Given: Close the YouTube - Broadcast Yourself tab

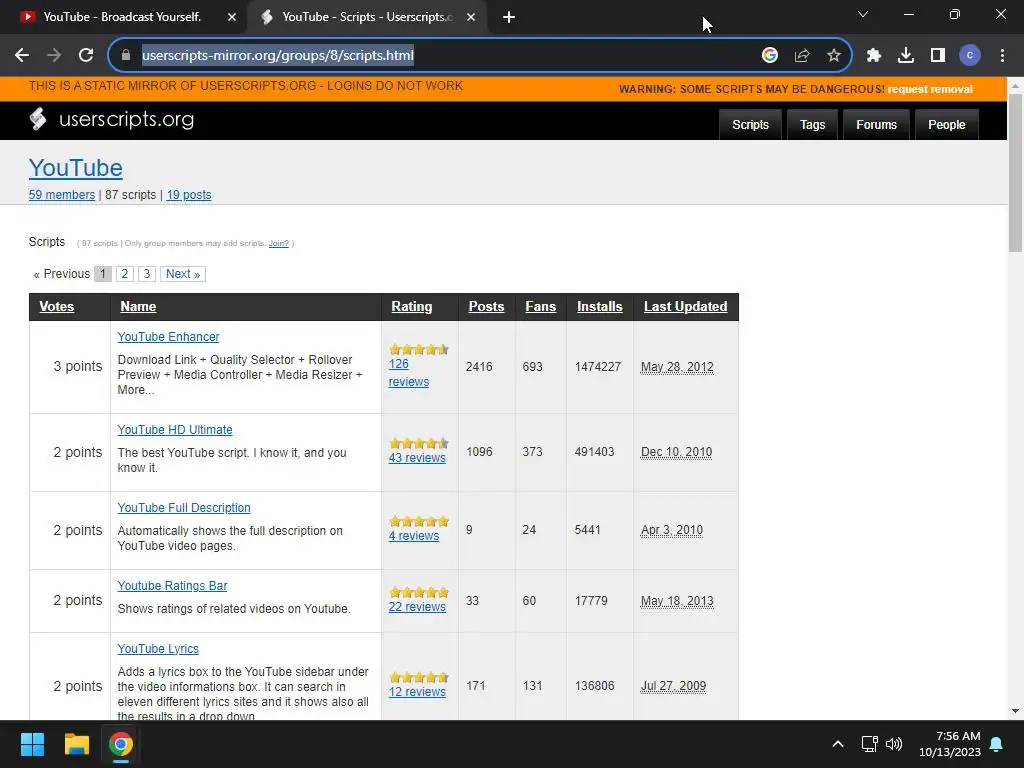Looking at the screenshot, I should coord(232,17).
